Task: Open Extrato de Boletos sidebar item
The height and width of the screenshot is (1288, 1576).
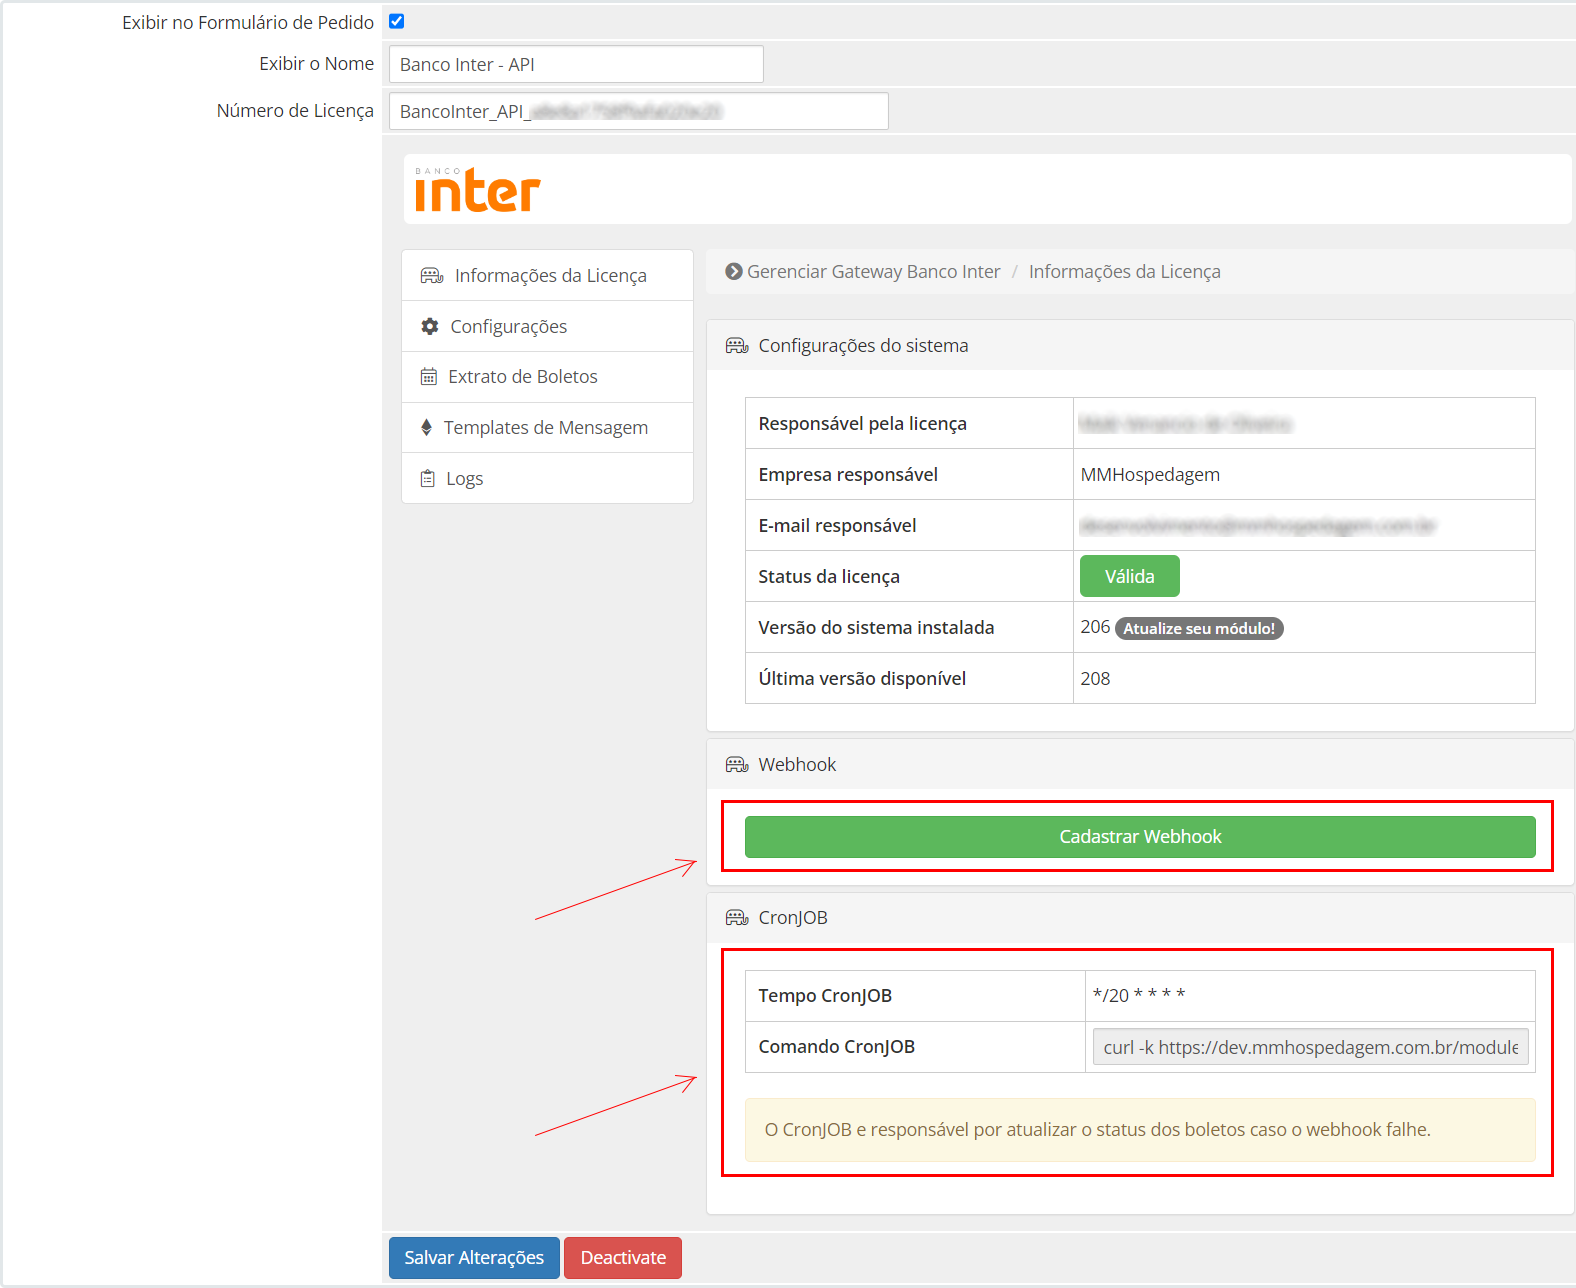Action: [x=547, y=377]
